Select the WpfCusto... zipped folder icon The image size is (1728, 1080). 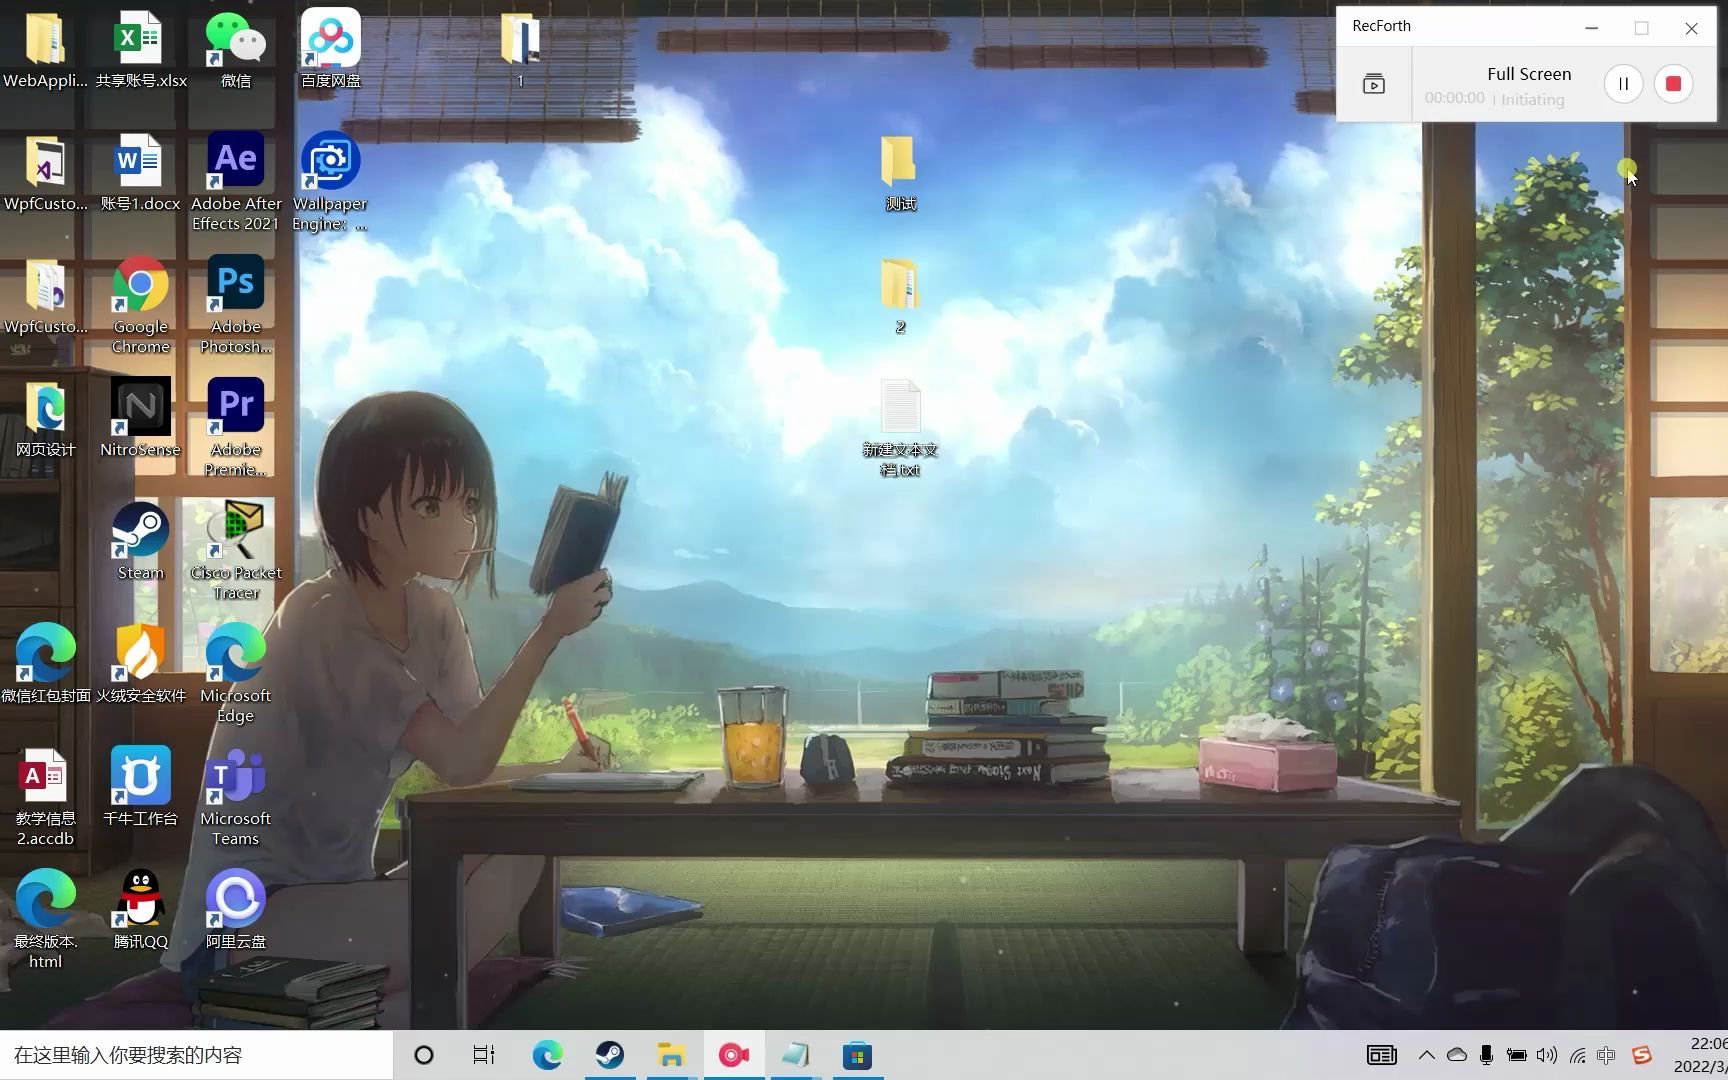[45, 297]
